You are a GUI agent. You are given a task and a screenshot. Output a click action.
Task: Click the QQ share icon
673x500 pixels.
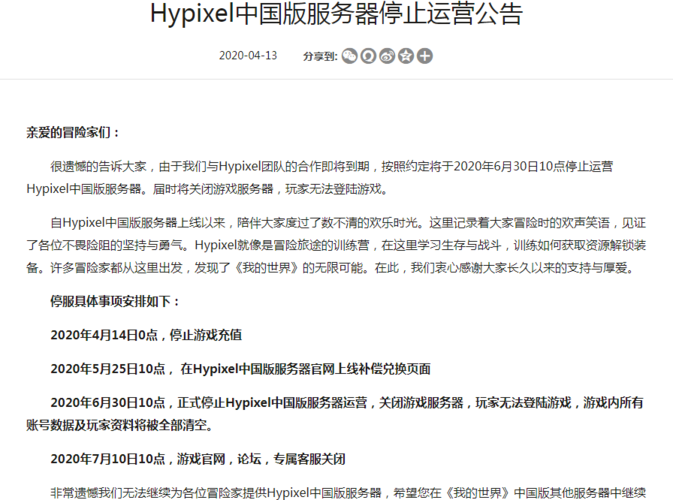[368, 56]
